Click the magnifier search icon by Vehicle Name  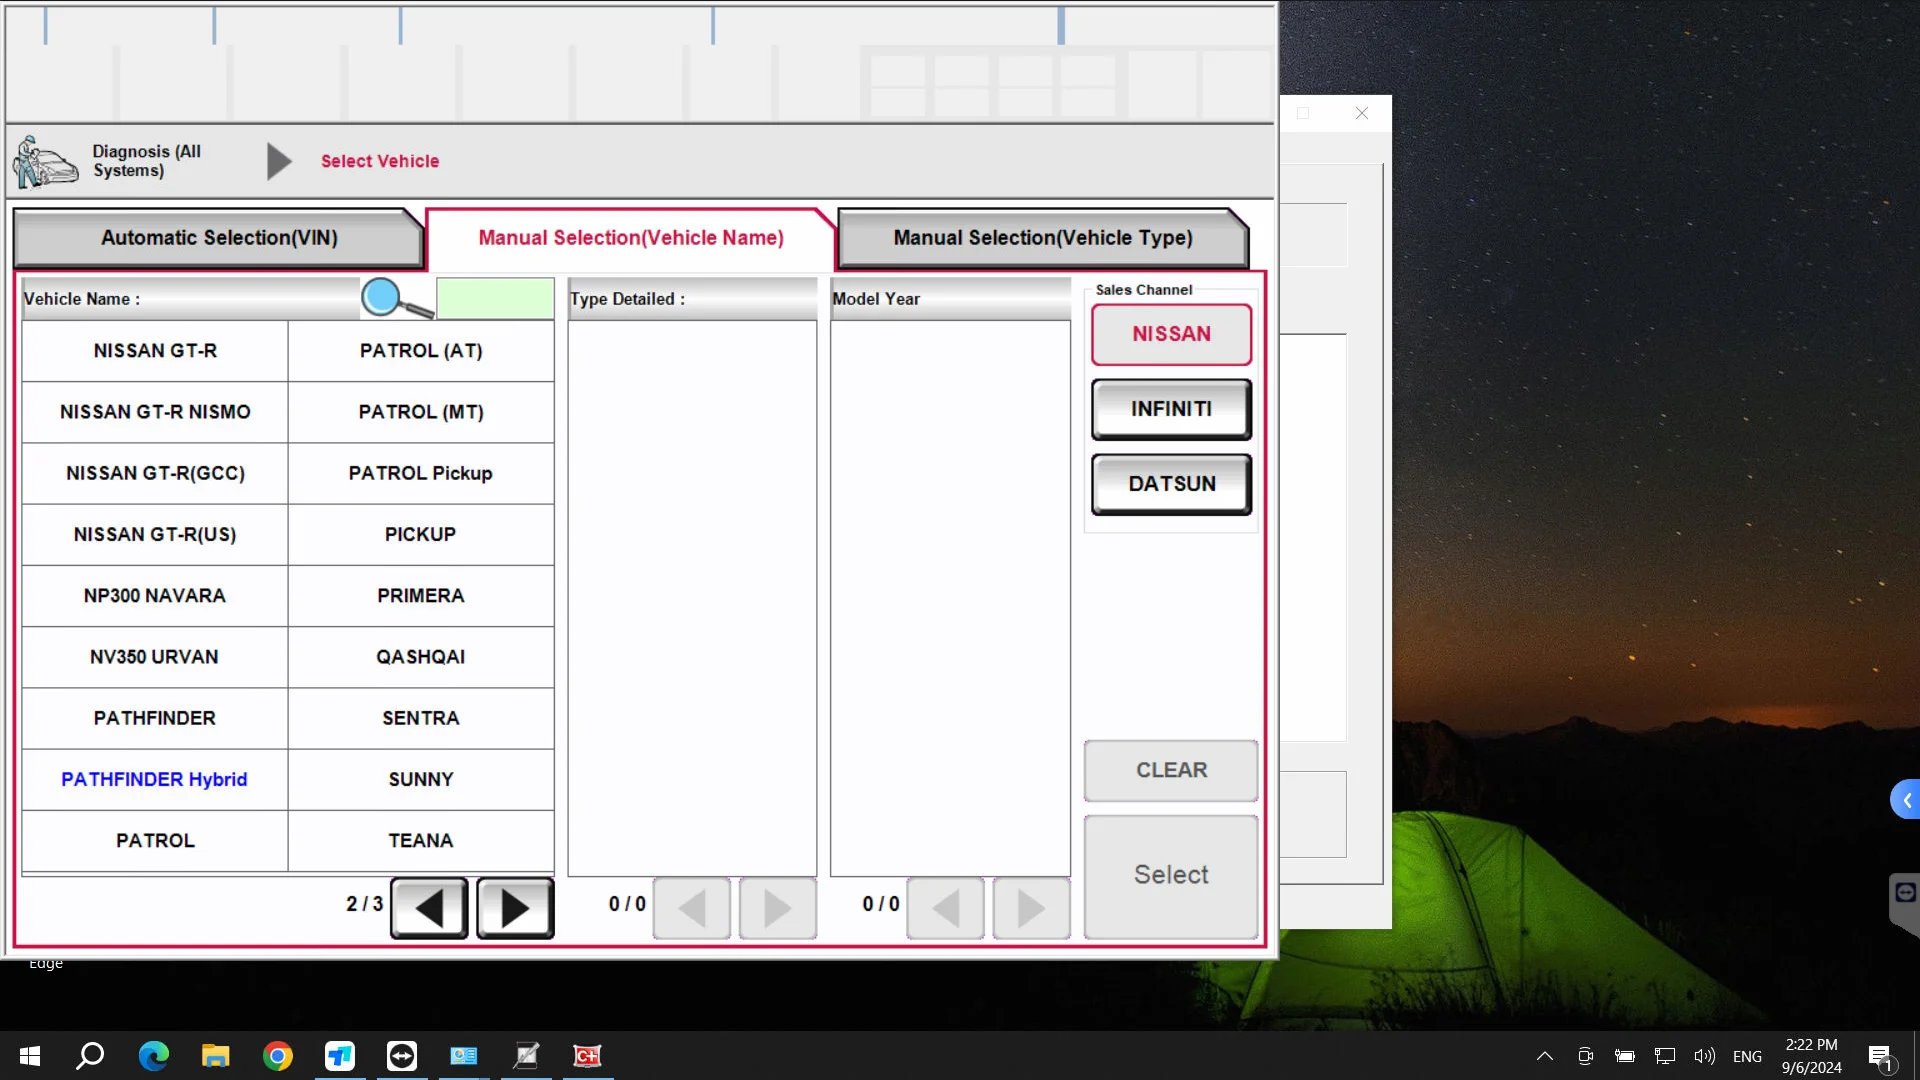pyautogui.click(x=397, y=298)
